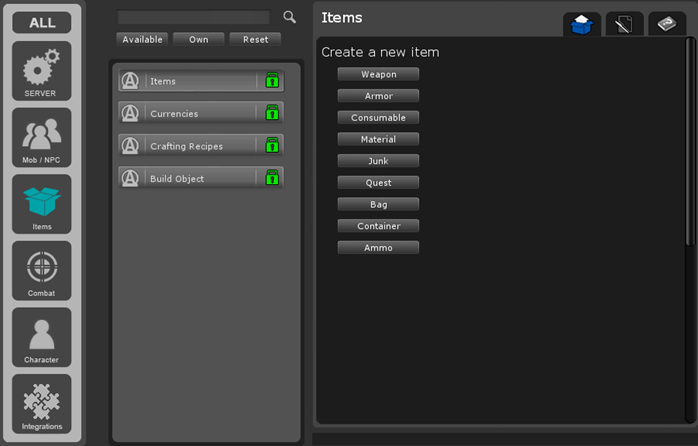The height and width of the screenshot is (446, 698).
Task: Open the Server settings category
Action: pos(41,71)
